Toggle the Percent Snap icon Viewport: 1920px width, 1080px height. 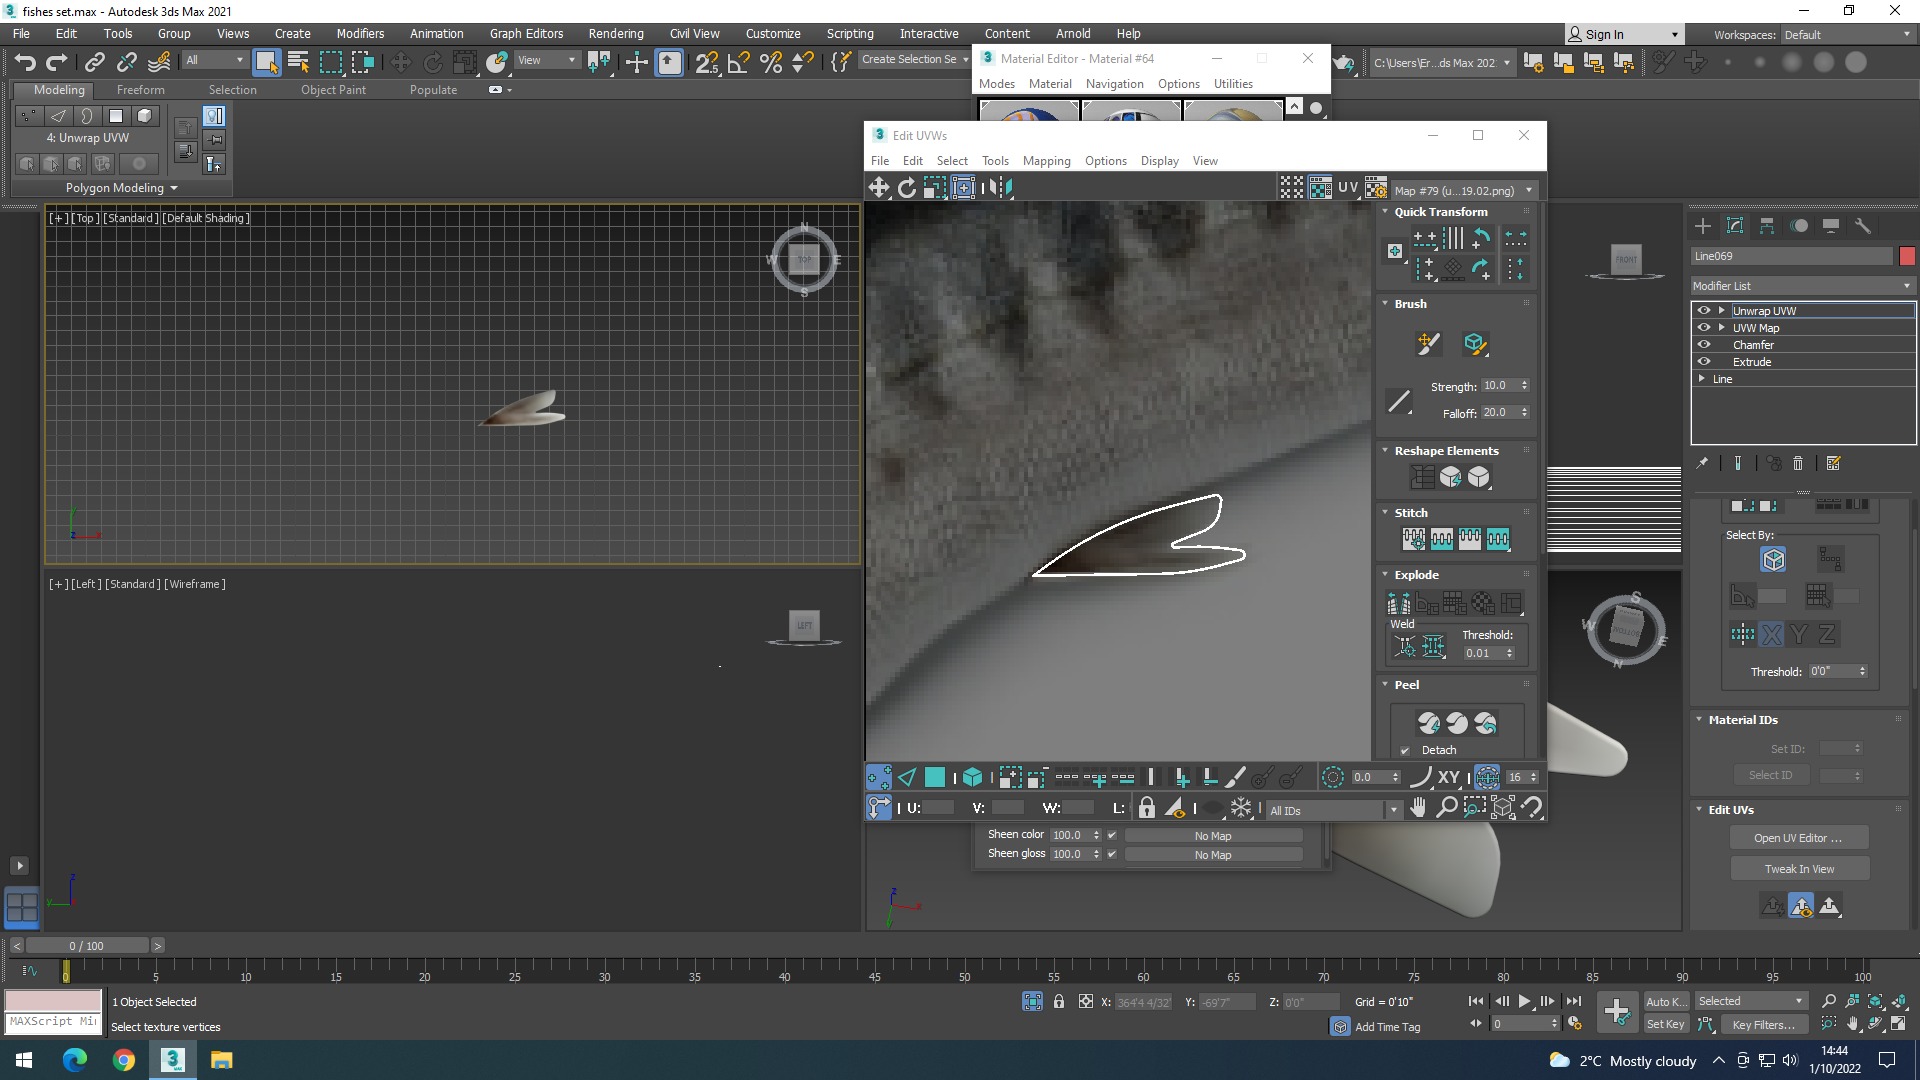tap(771, 62)
